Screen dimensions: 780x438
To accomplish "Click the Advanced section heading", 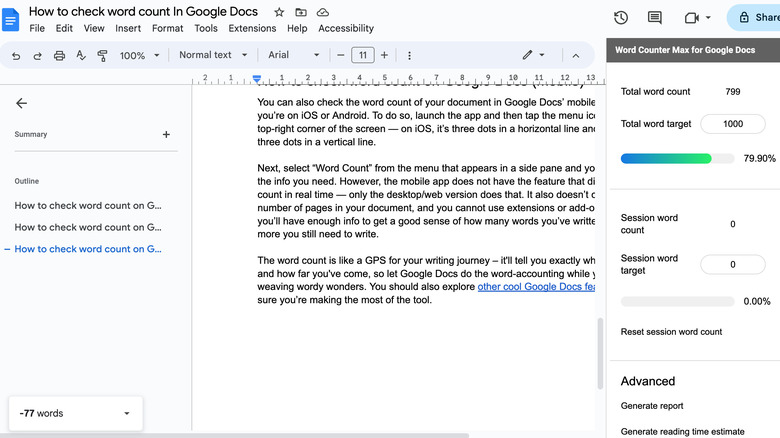I will 648,381.
